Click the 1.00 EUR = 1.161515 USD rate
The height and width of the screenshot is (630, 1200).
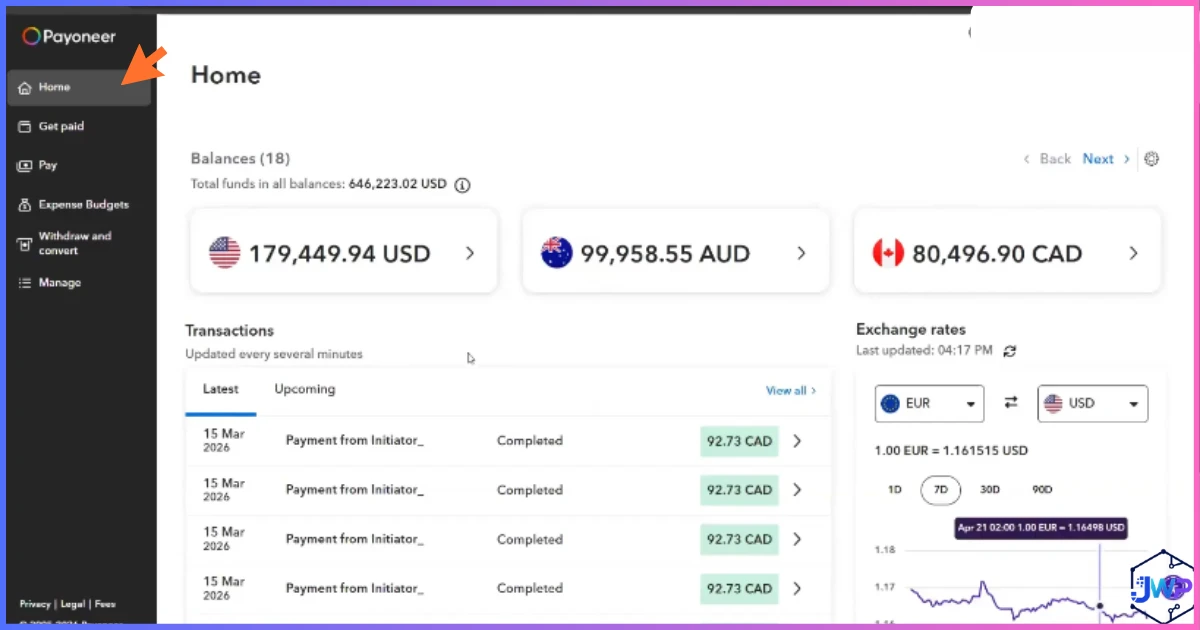[951, 451]
